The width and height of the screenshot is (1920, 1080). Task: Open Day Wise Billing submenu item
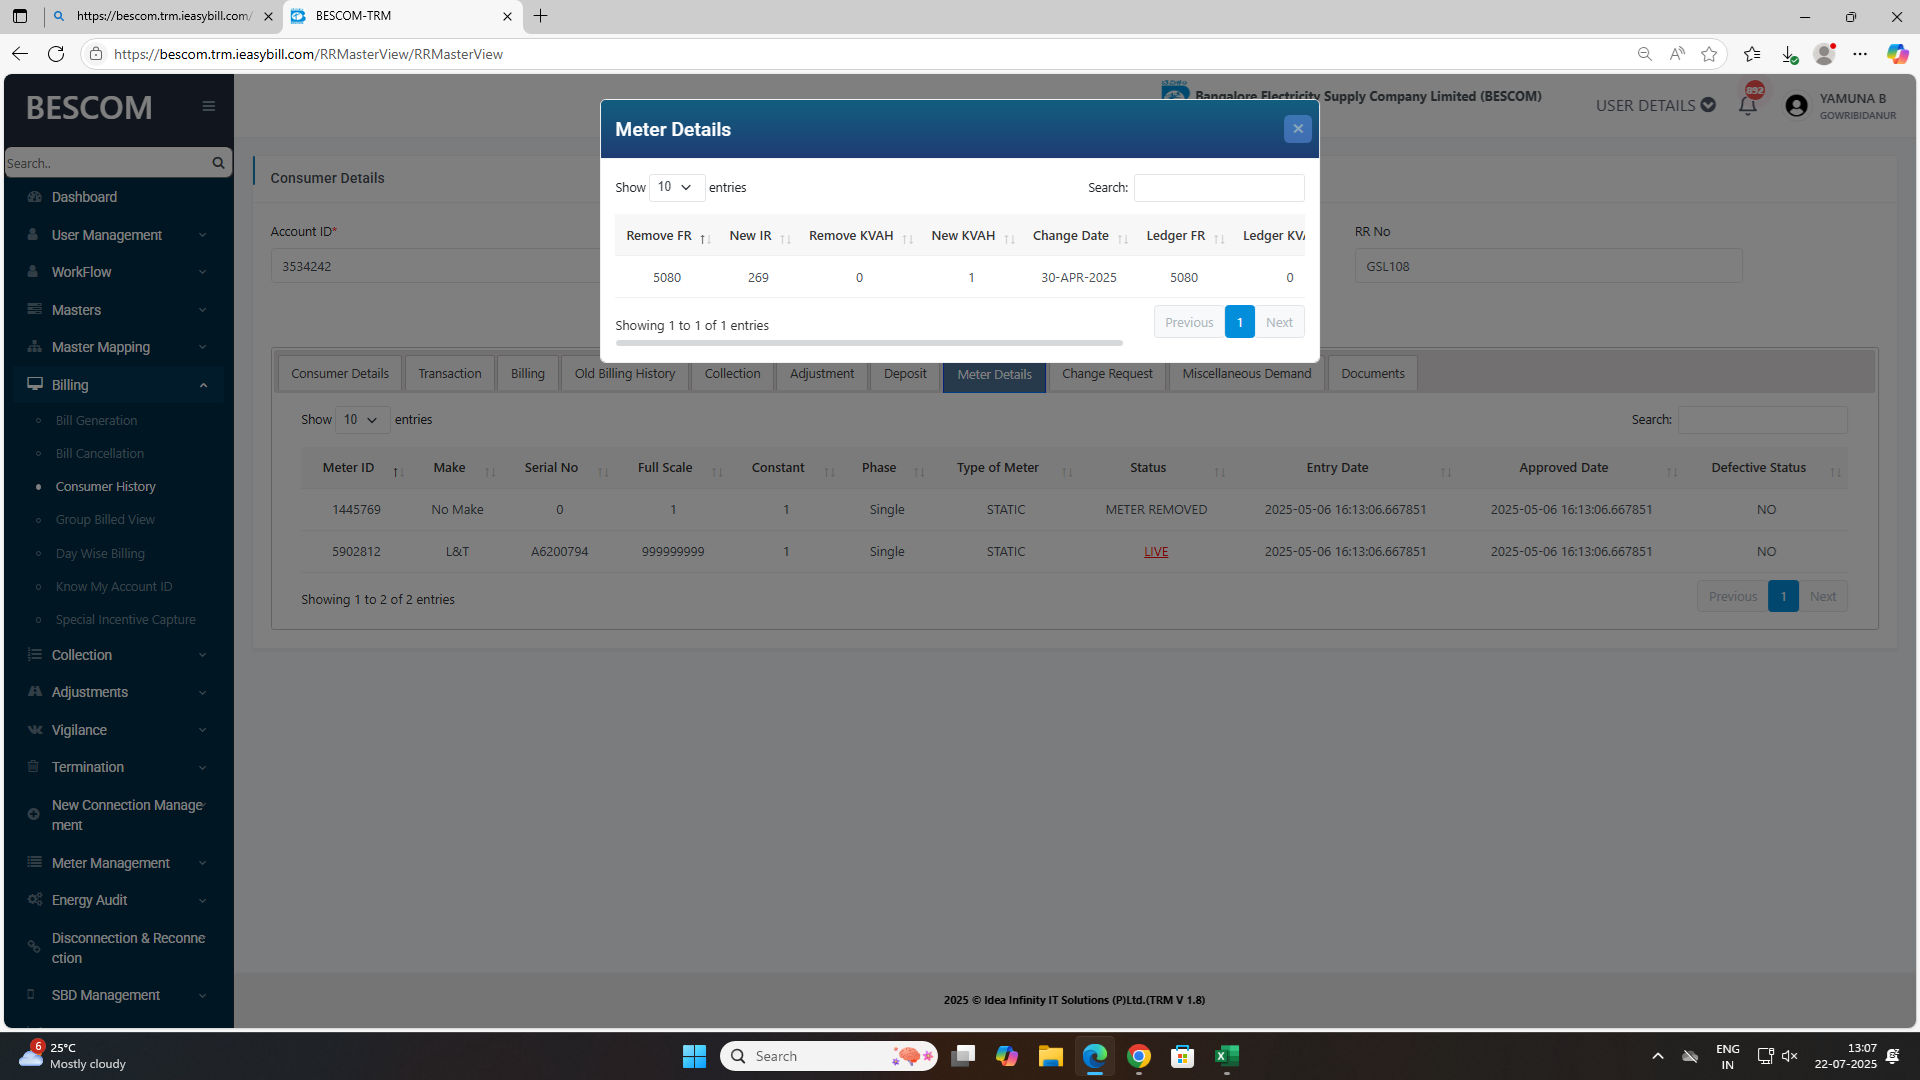click(100, 554)
